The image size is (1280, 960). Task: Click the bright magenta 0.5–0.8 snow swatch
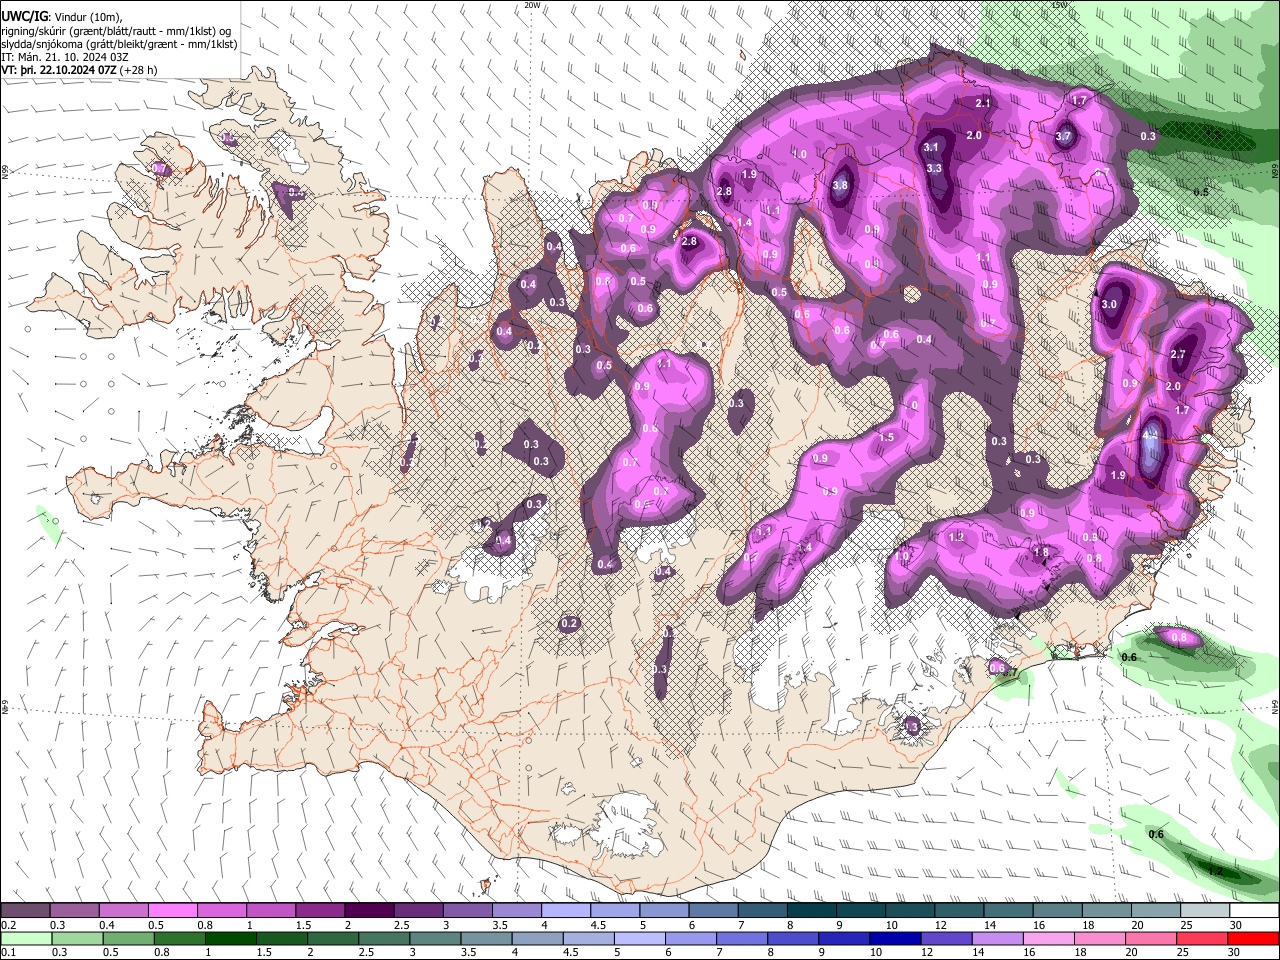click(172, 911)
